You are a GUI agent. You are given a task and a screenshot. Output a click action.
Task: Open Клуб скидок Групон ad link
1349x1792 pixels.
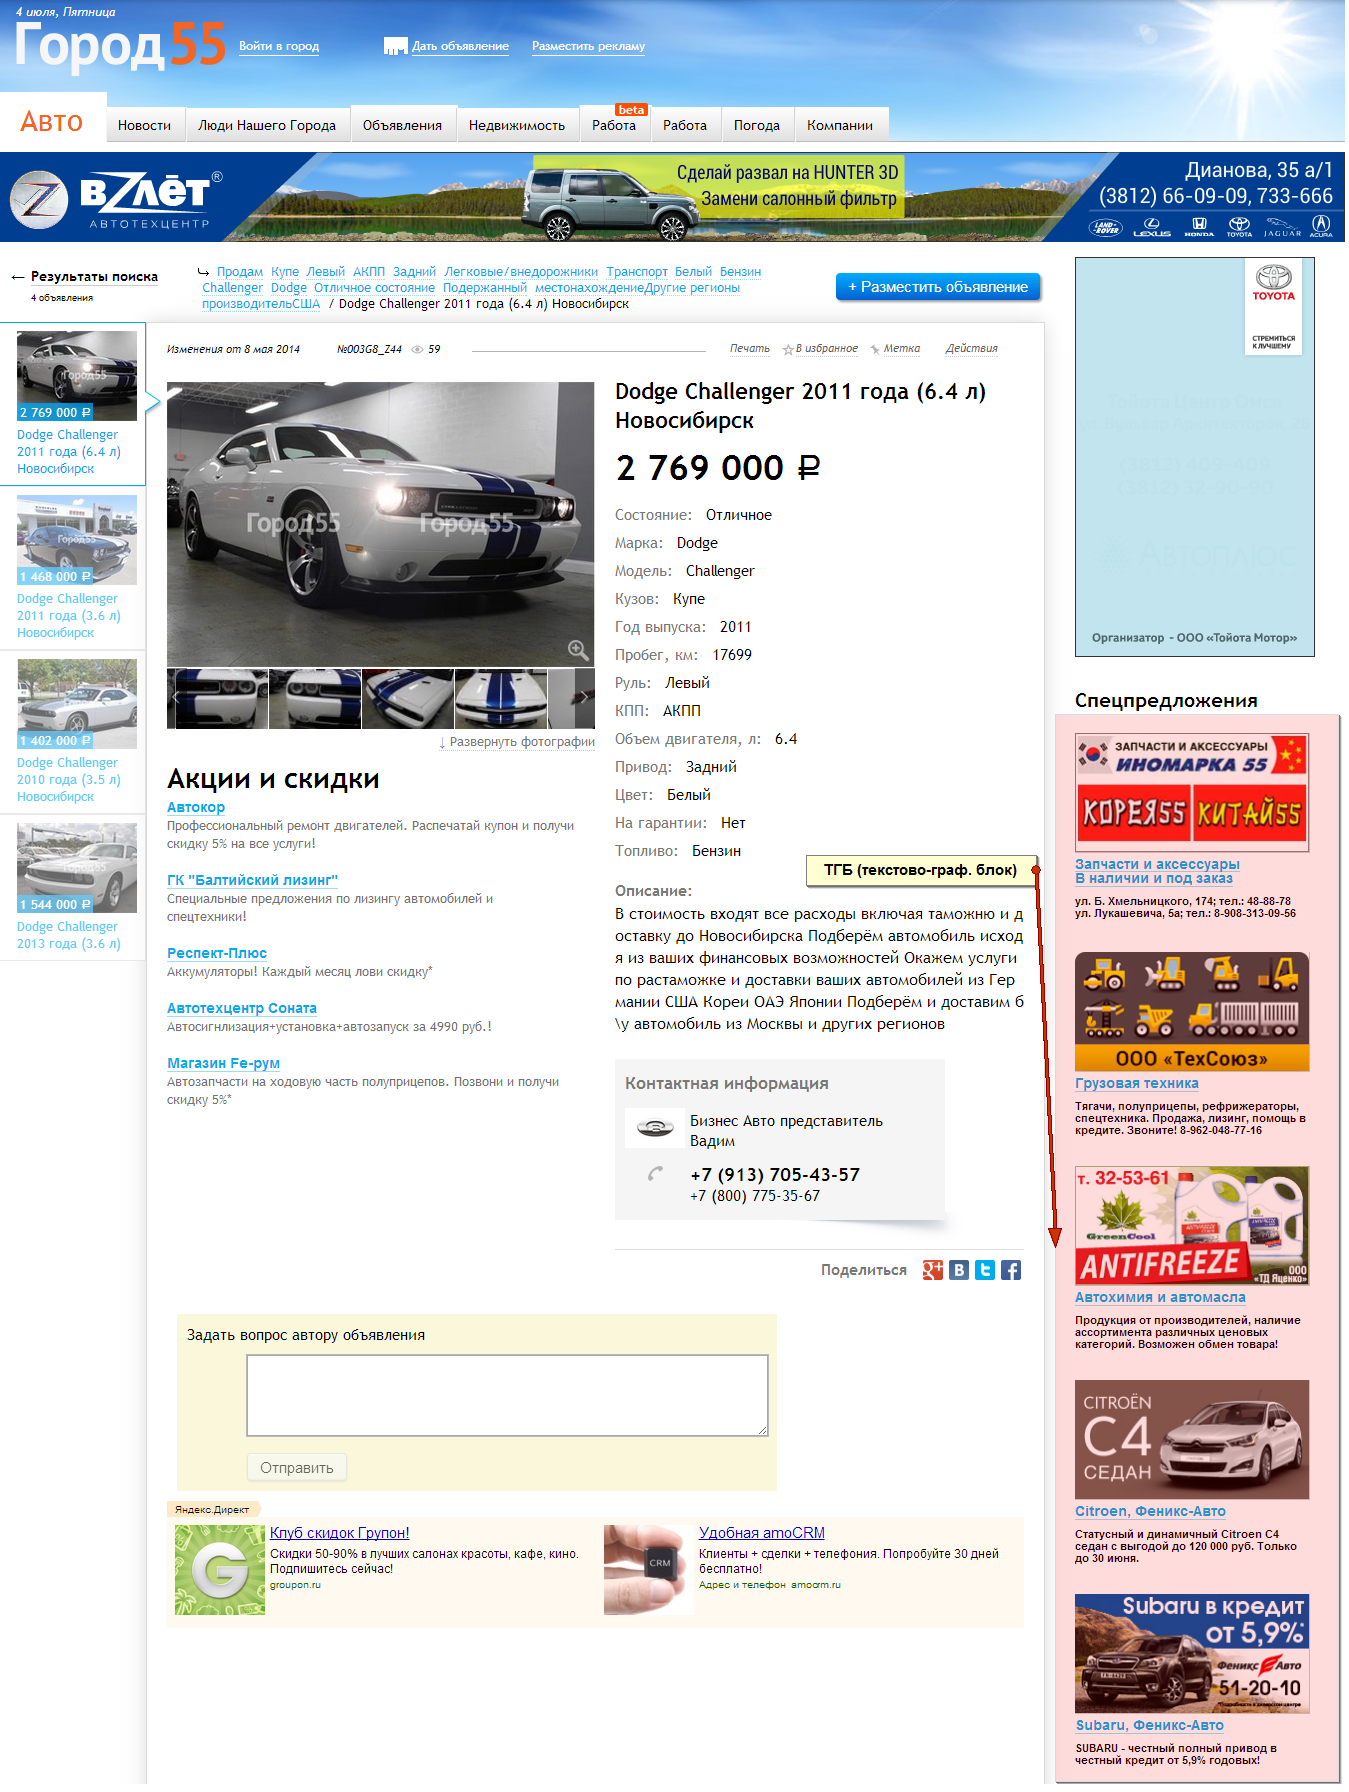coord(340,1533)
